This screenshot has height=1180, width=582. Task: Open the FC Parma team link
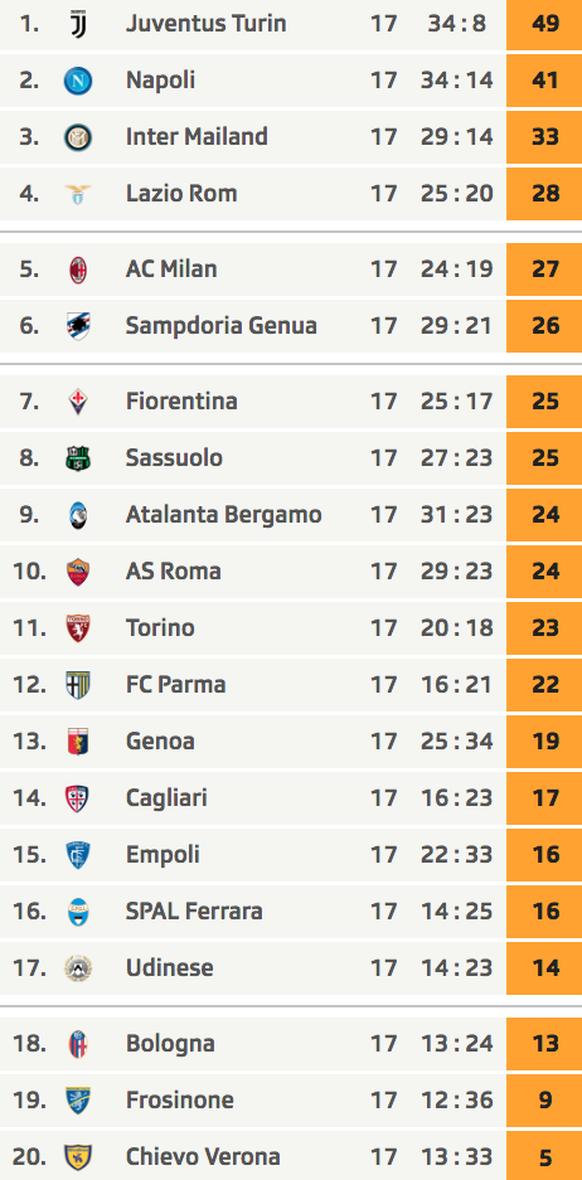click(x=175, y=685)
